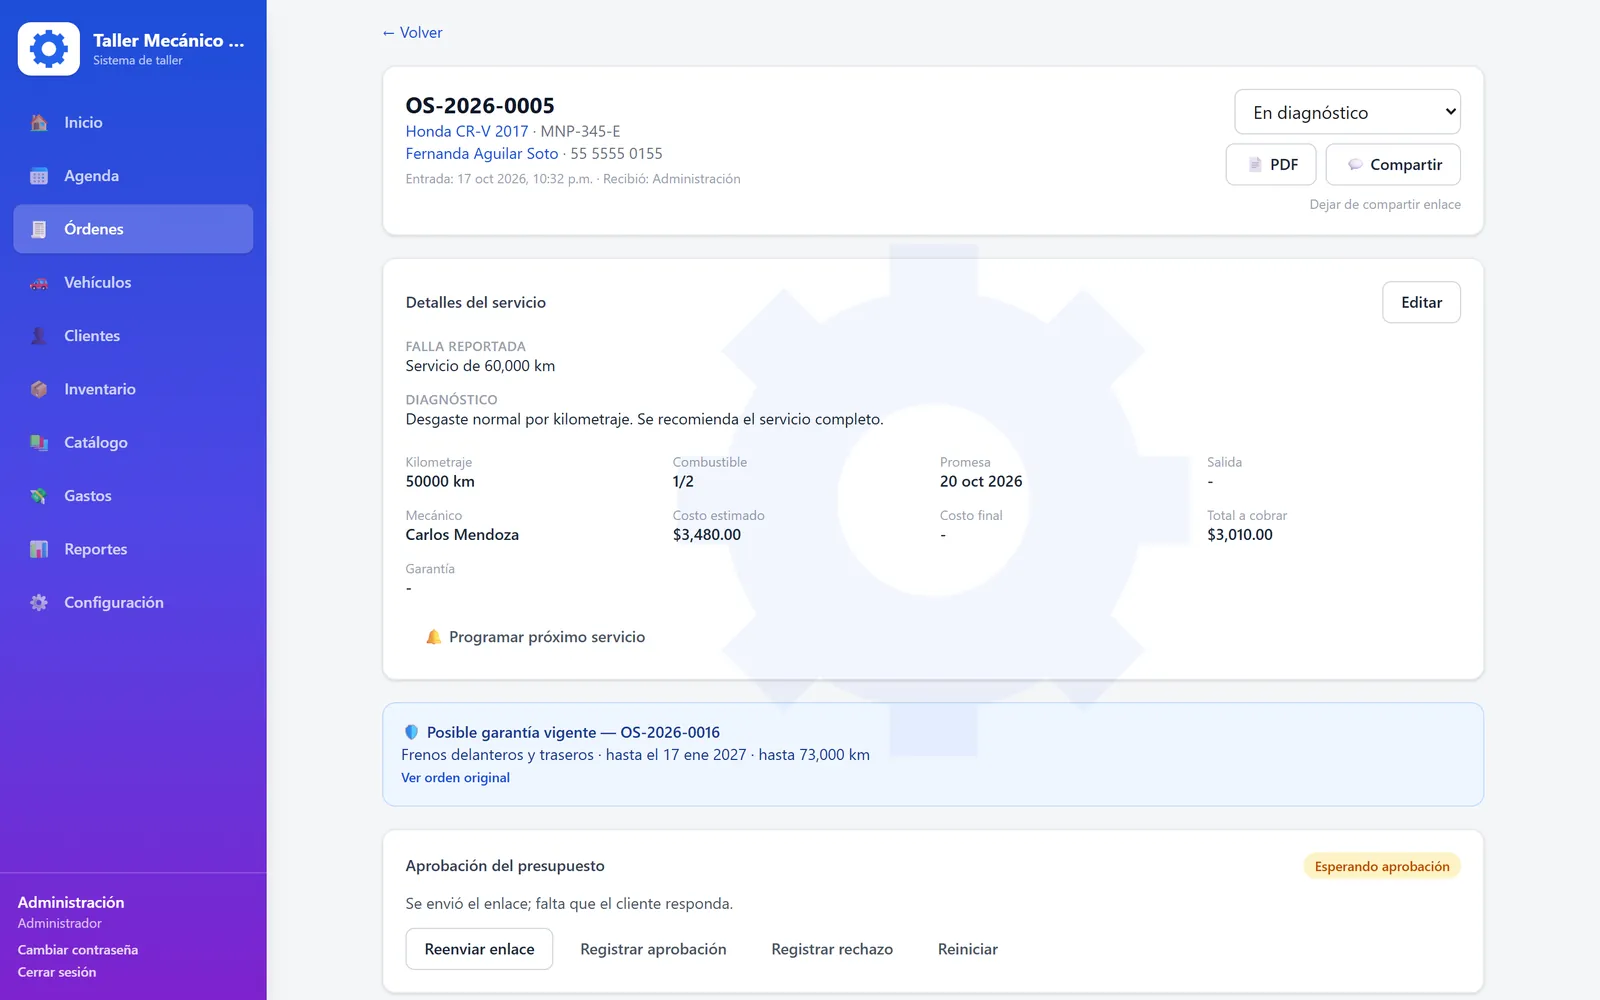The image size is (1600, 1000).
Task: Click the Inventario box icon
Action: tap(39, 389)
